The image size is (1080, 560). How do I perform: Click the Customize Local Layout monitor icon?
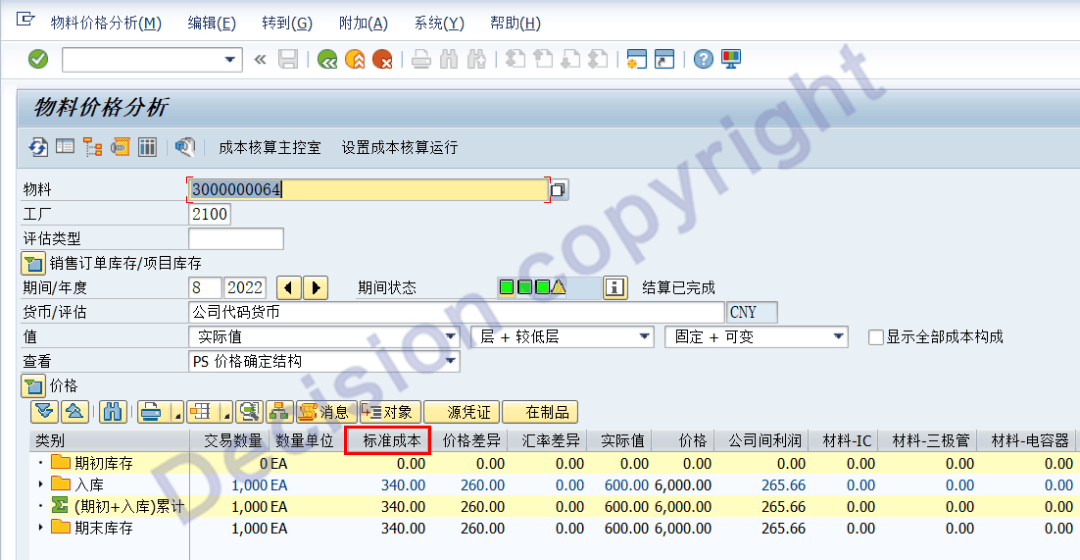731,60
